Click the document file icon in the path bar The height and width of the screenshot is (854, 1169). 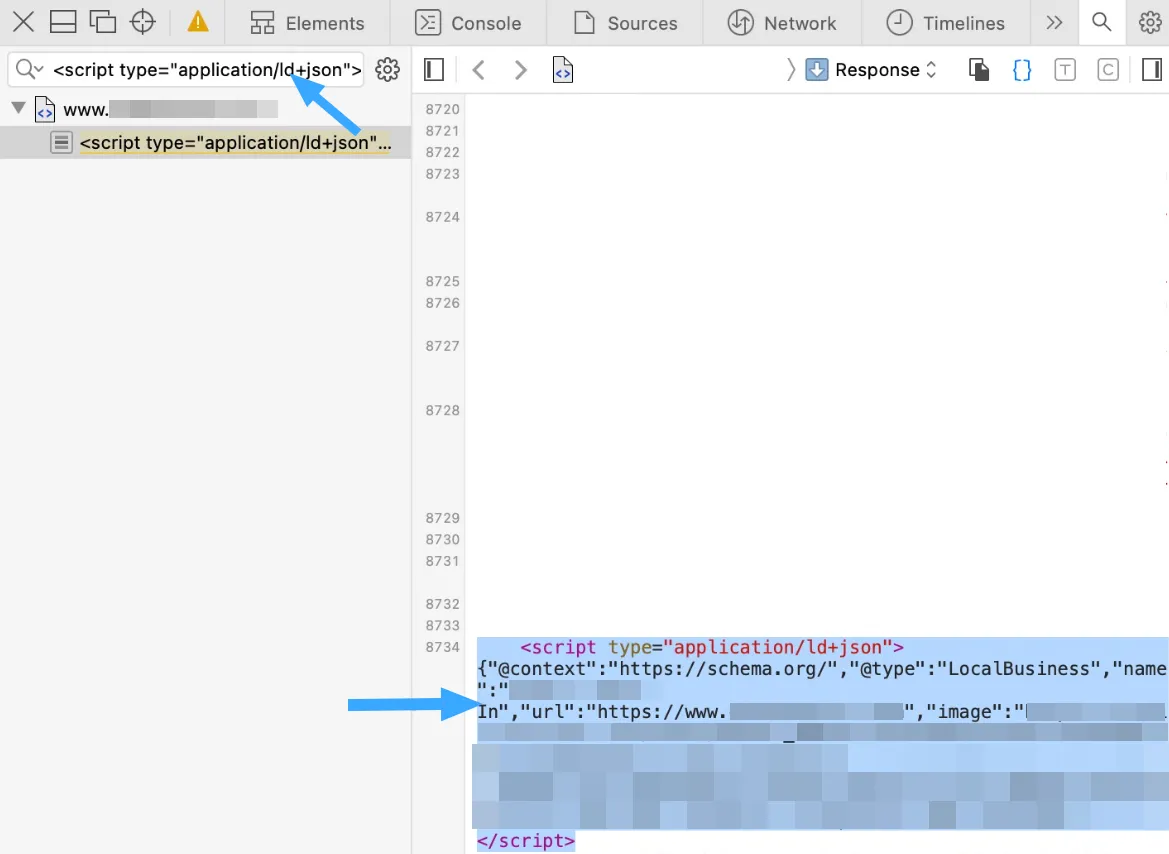pos(563,70)
